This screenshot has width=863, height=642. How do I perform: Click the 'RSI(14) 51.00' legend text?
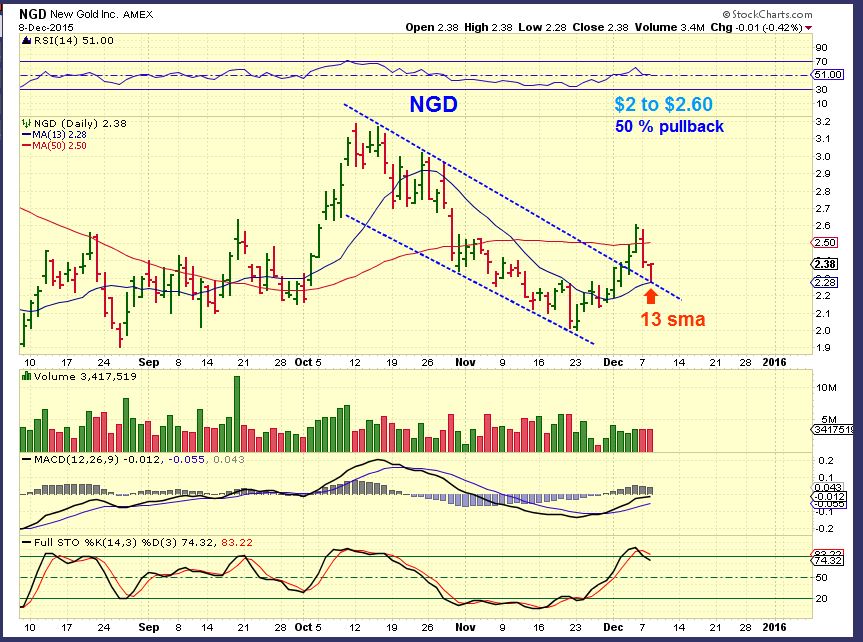tap(74, 40)
